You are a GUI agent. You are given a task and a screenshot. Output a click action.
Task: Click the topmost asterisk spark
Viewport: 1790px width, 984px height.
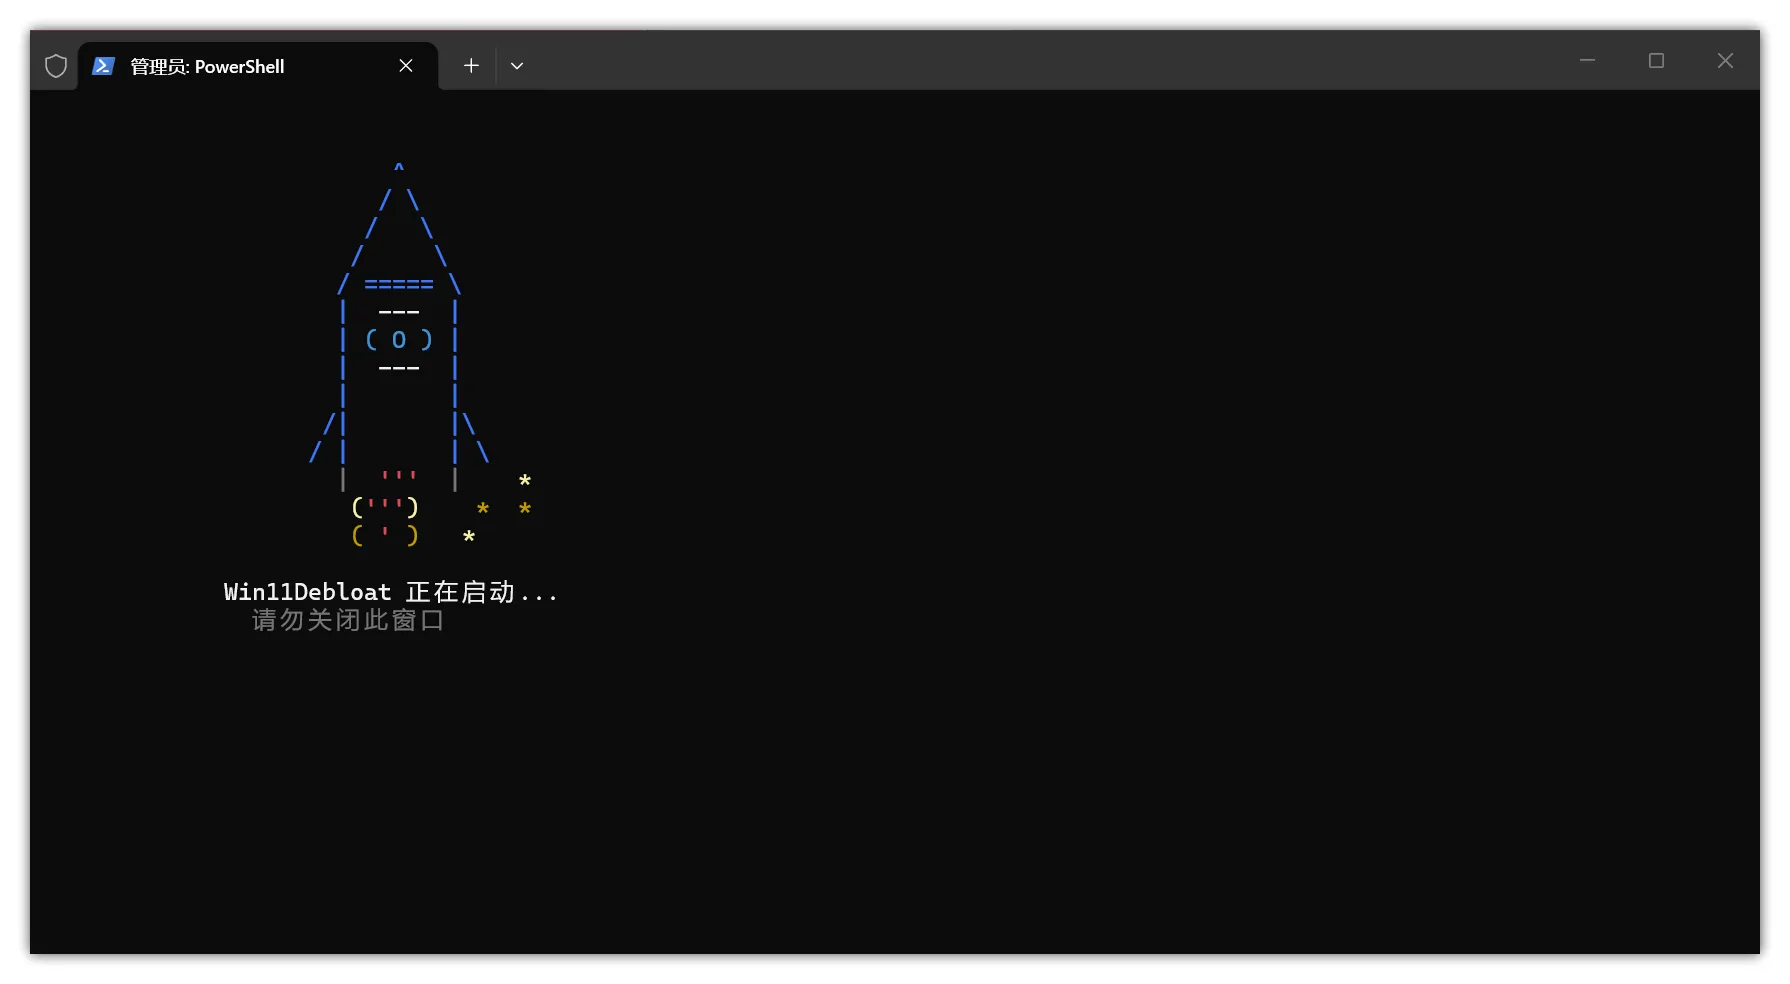[x=525, y=481]
